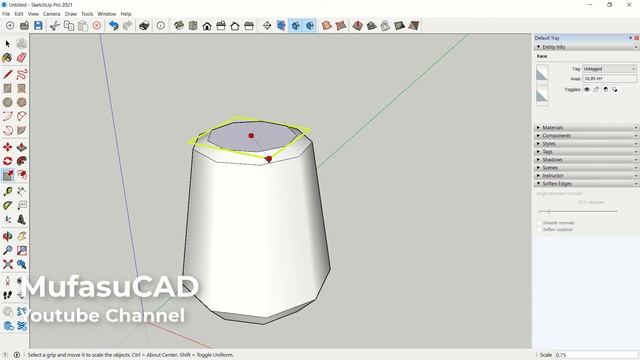Select the Scale tool
The width and height of the screenshot is (640, 360).
click(8, 175)
